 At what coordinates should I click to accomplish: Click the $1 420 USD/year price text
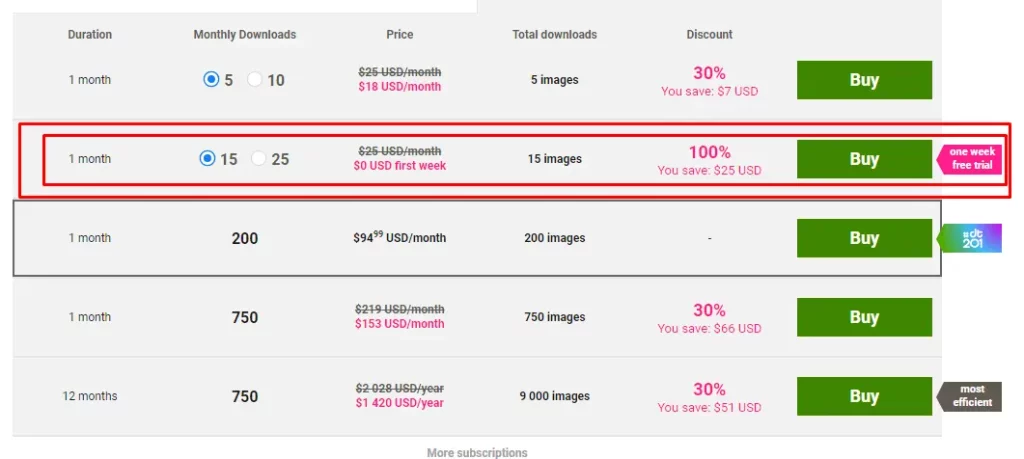tap(400, 403)
